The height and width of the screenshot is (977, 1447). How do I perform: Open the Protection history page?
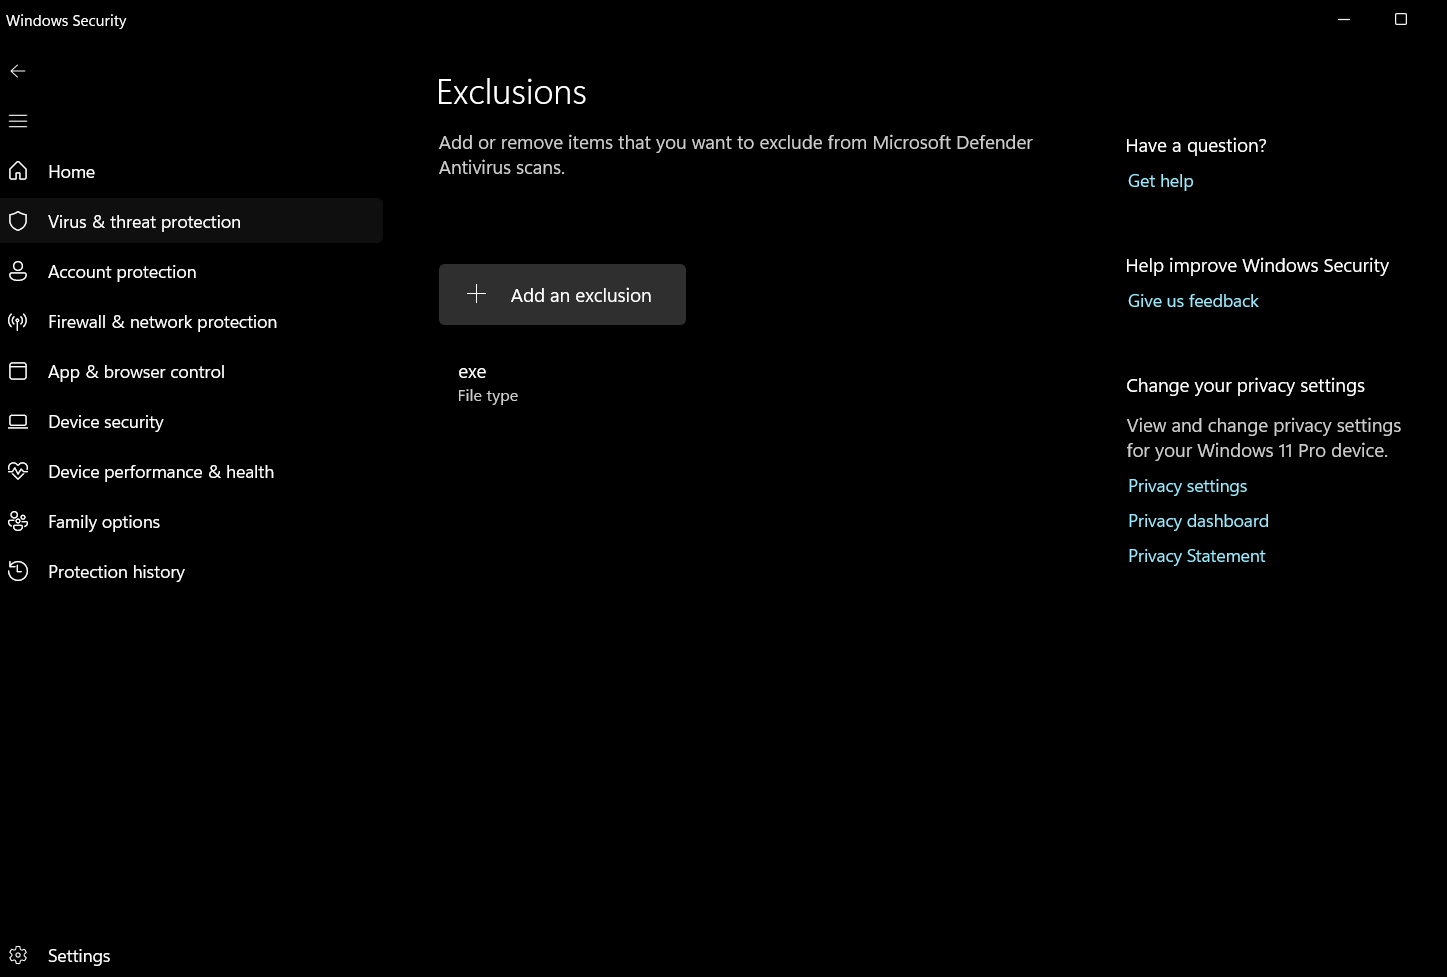(x=116, y=571)
